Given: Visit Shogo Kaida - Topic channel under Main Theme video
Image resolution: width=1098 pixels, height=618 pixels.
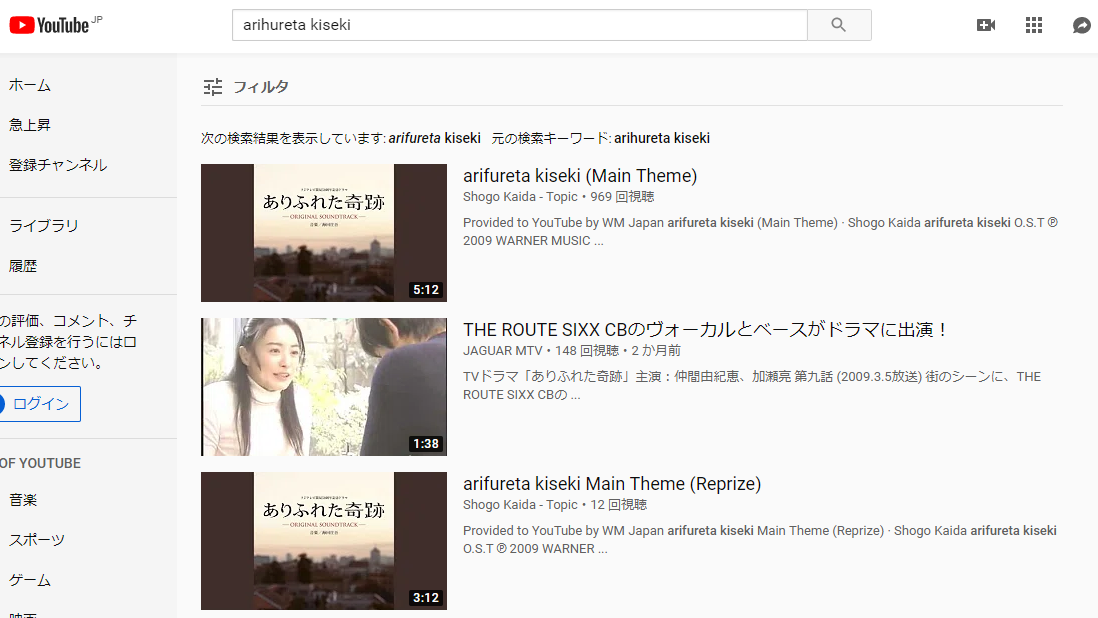Looking at the screenshot, I should tap(520, 197).
